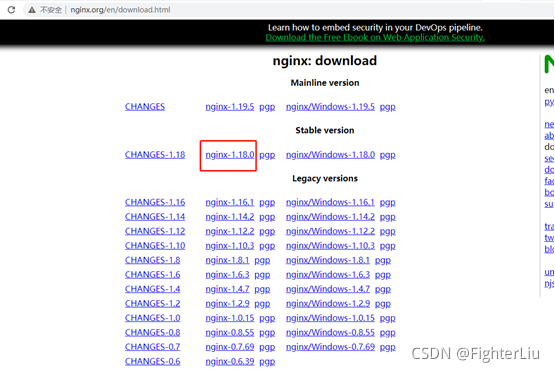Open CHANGES-1.0 link
555x372 pixels.
tap(152, 318)
